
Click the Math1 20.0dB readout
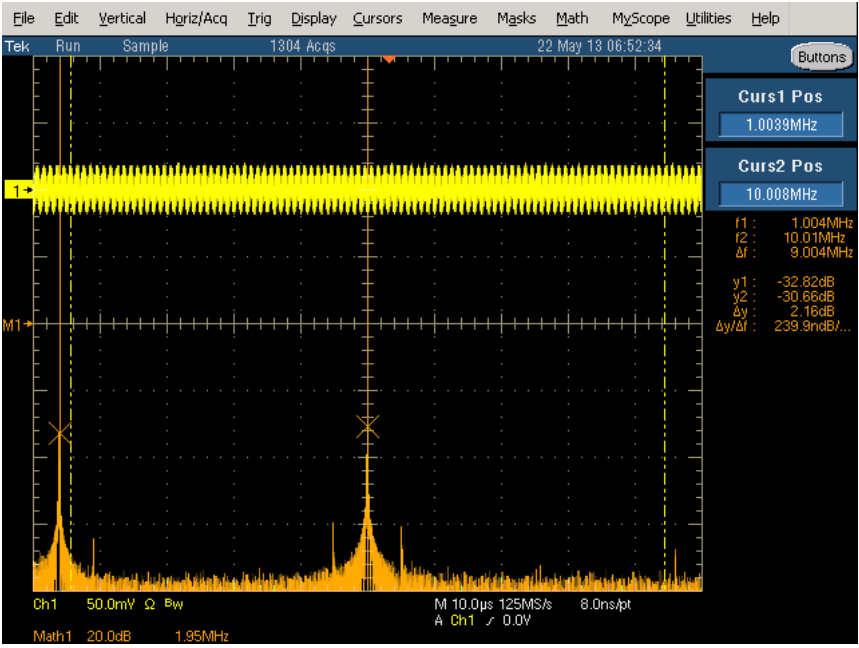(82, 636)
